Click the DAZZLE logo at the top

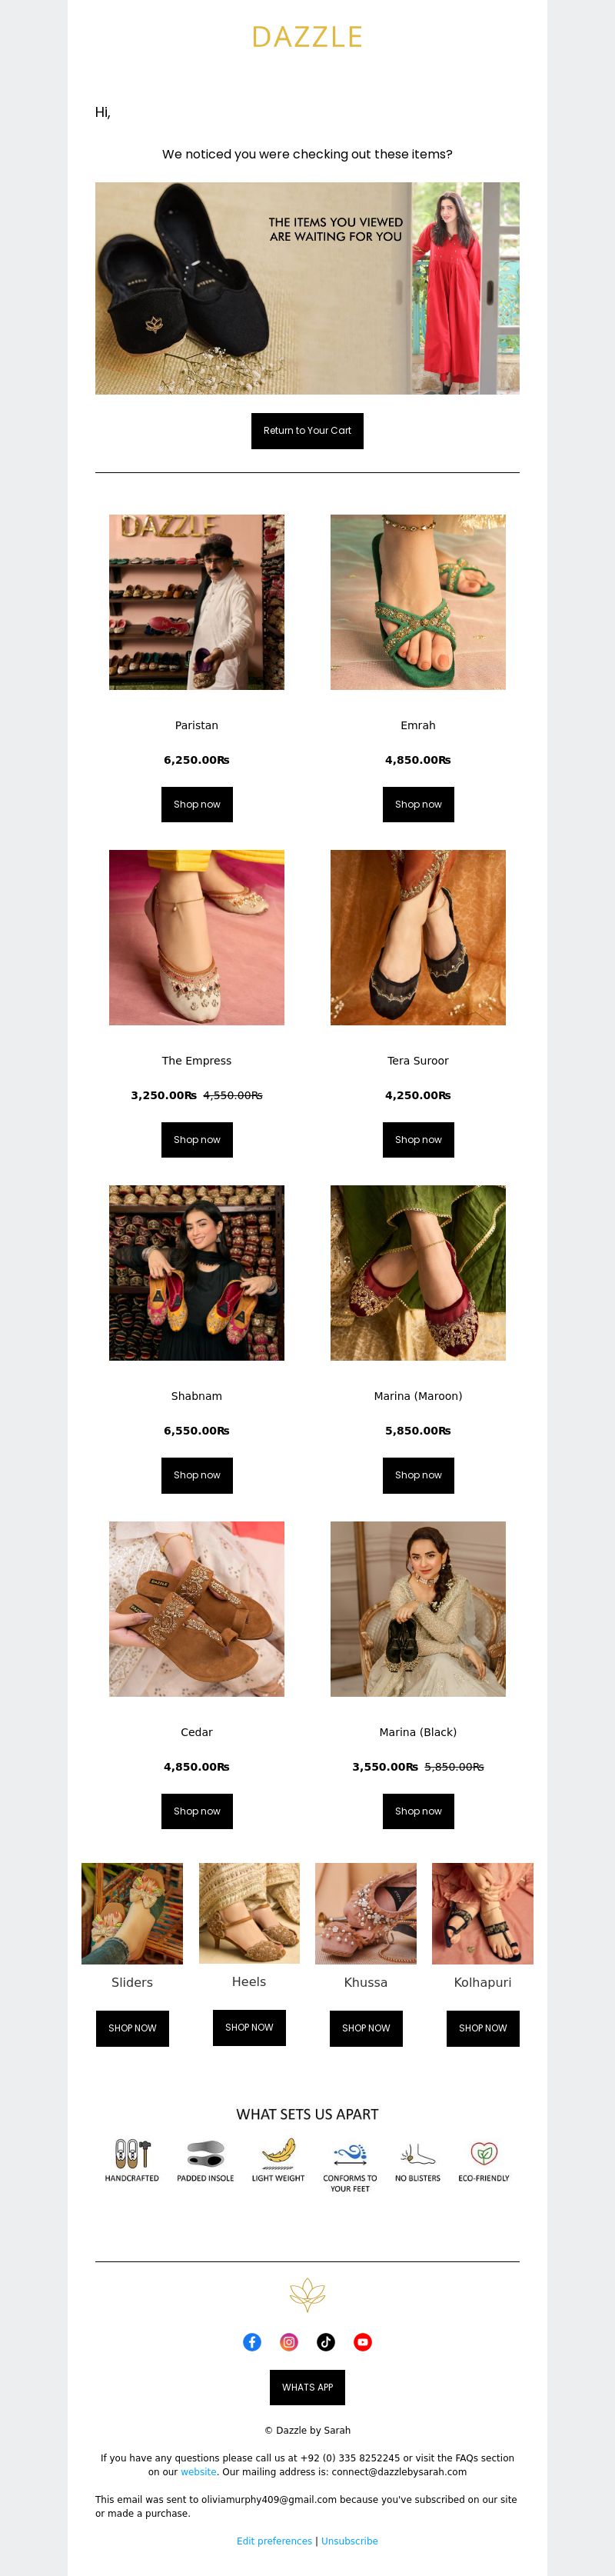point(307,37)
